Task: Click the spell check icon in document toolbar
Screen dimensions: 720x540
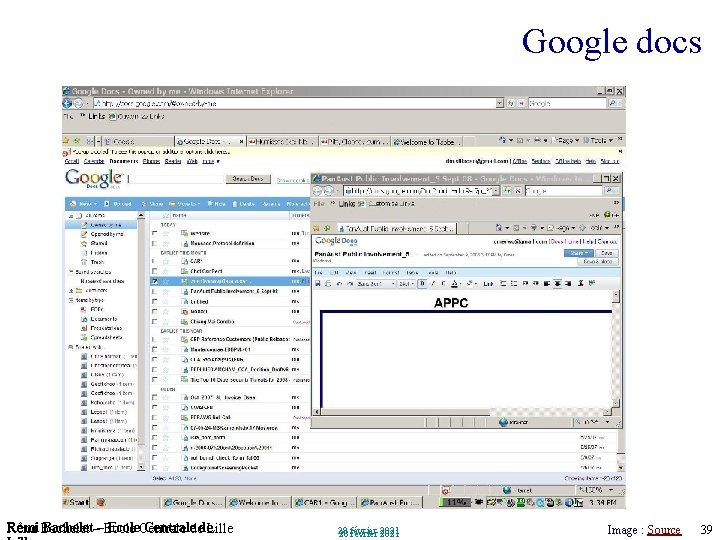Action: (592, 284)
